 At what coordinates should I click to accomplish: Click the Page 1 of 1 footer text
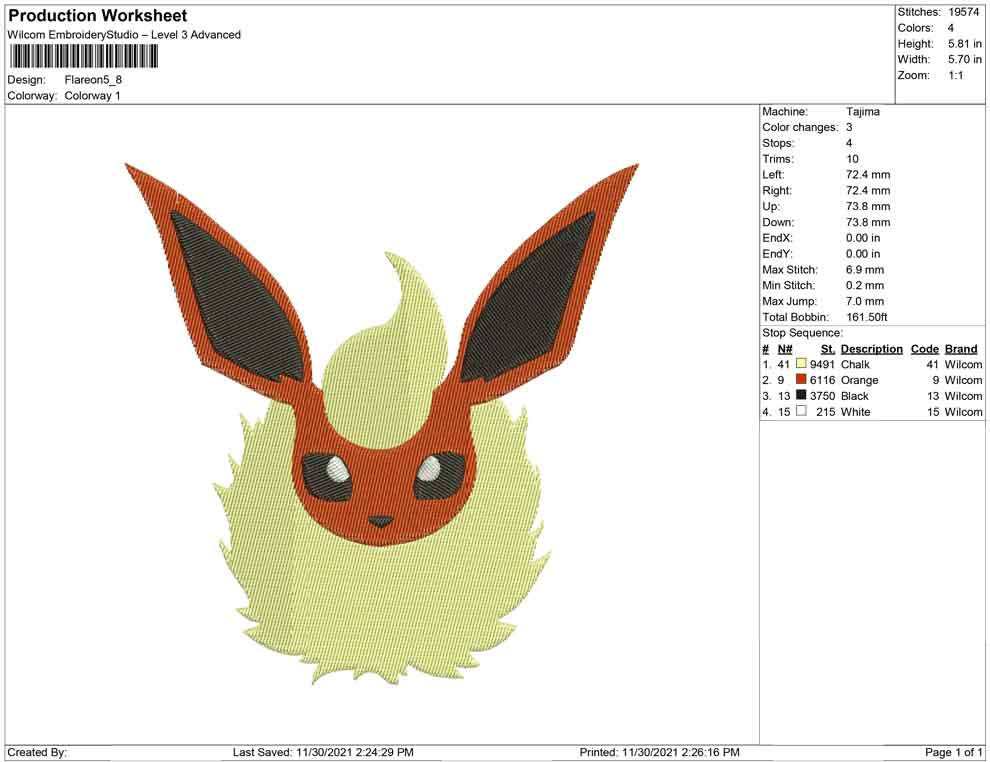[x=954, y=752]
